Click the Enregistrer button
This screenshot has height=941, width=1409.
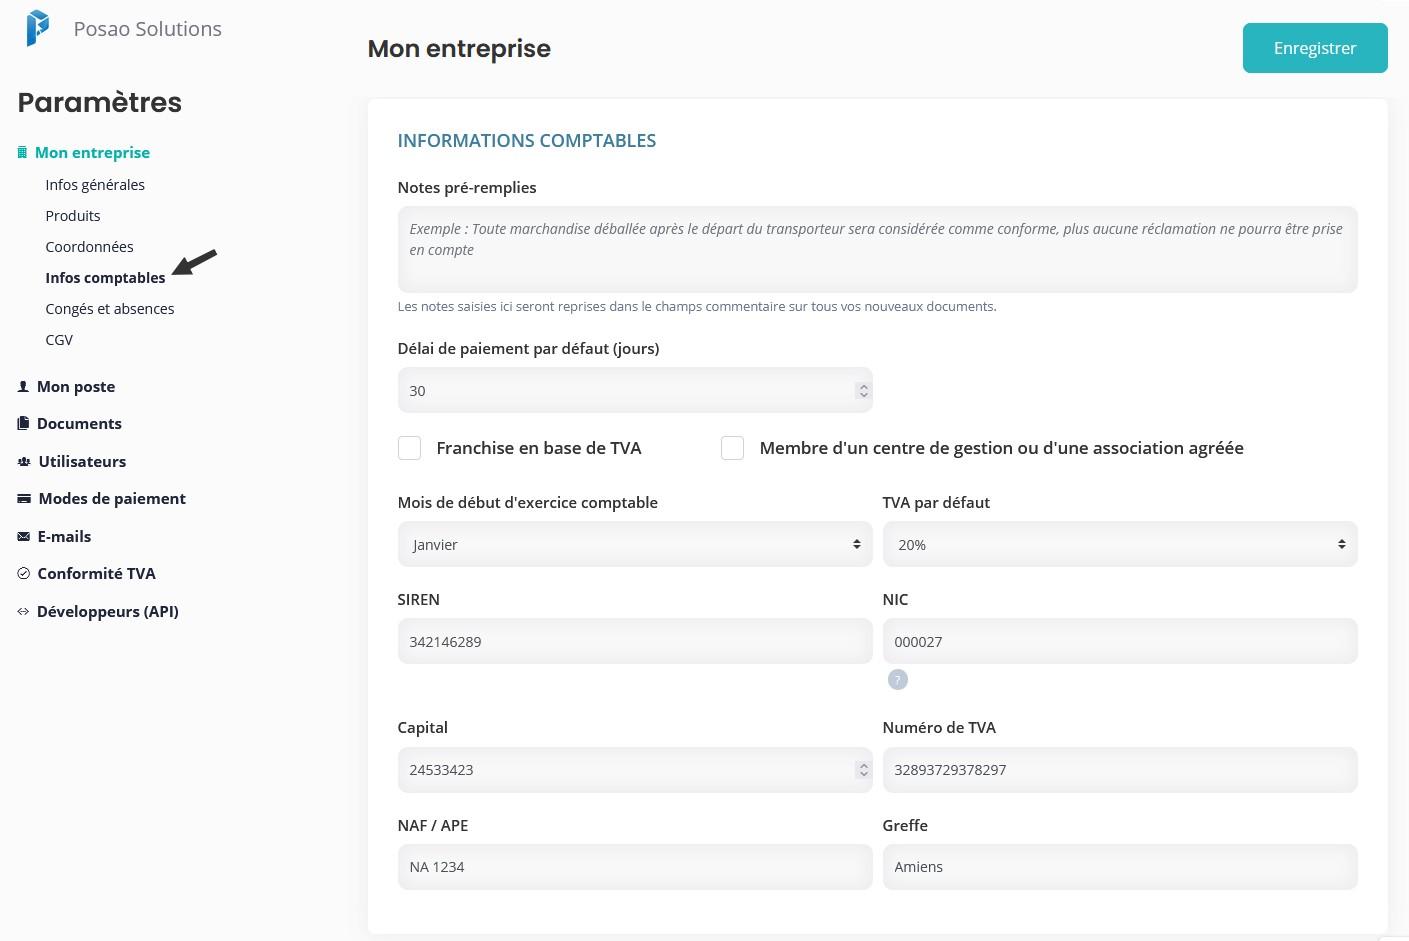pos(1315,48)
